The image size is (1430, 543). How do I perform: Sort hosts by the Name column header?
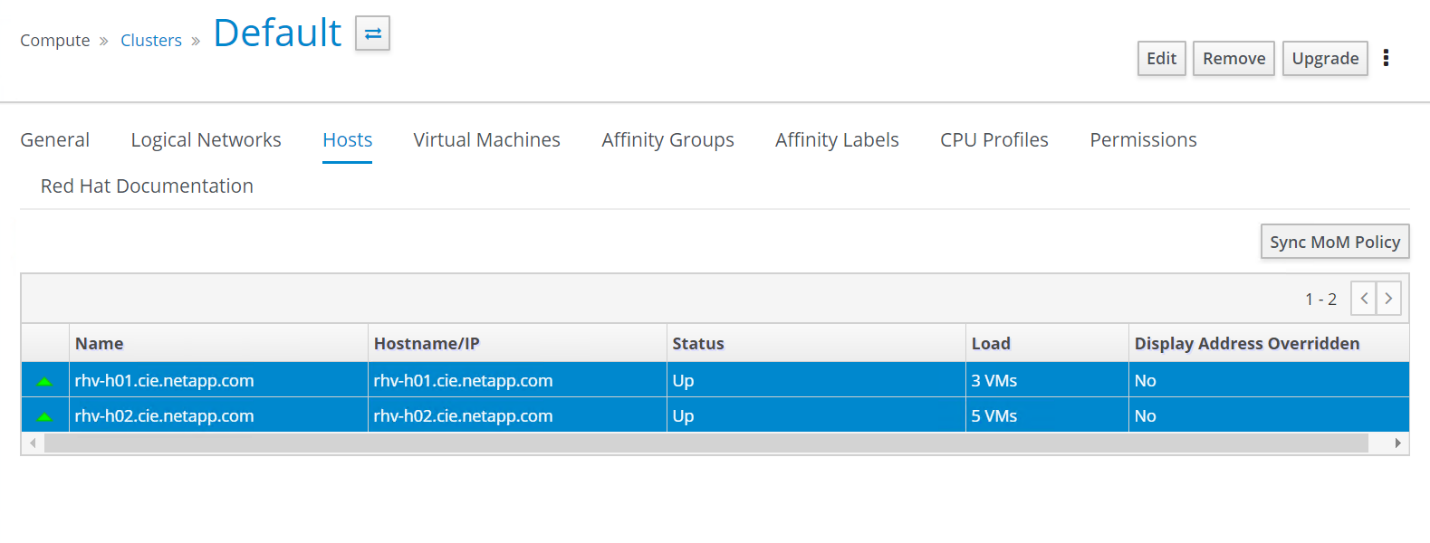[100, 343]
